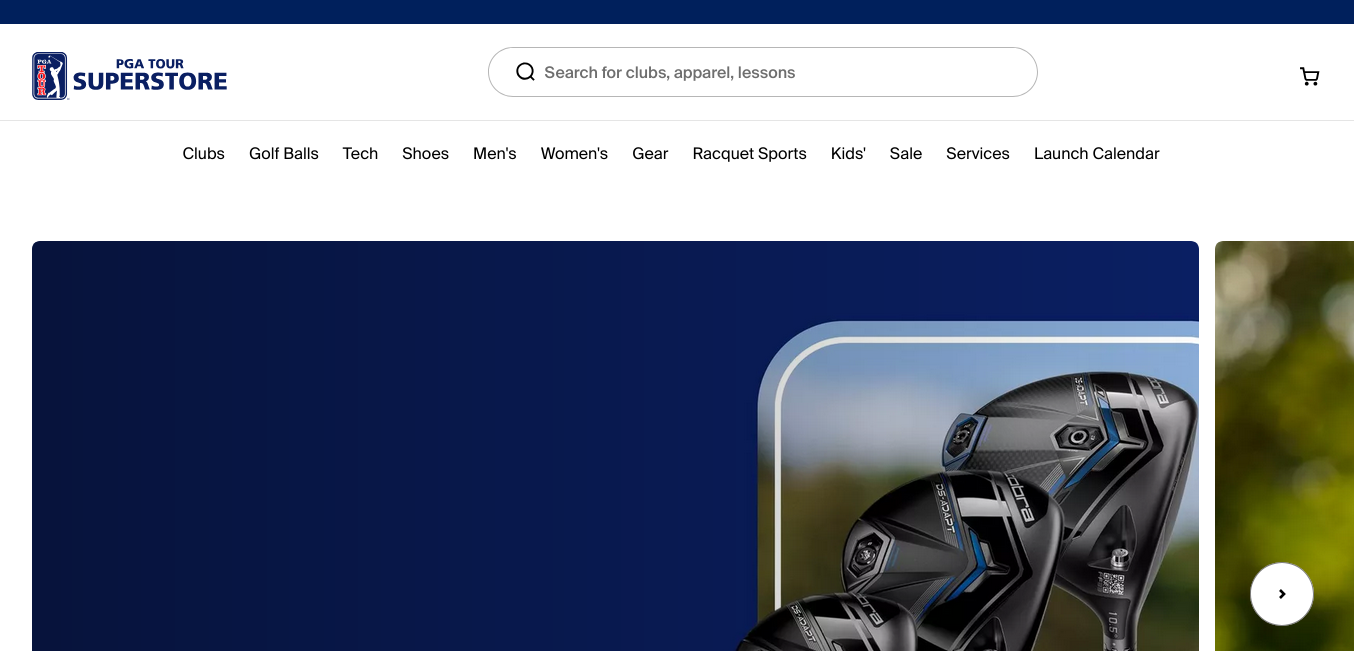Click the search magnifier icon
The image size is (1366, 651).
pos(525,72)
